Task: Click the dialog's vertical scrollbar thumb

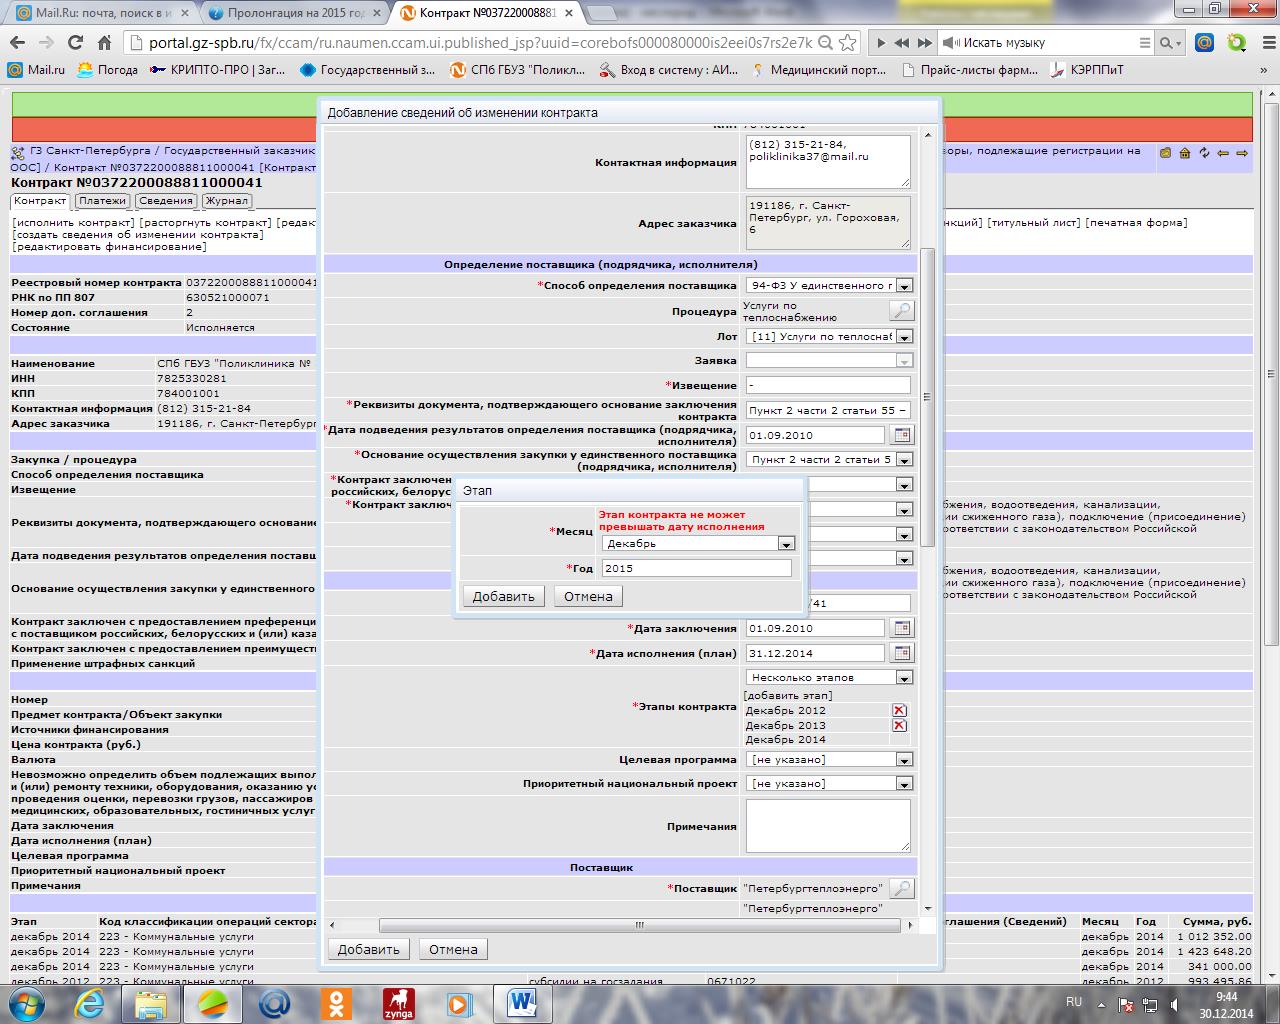Action: (x=927, y=397)
